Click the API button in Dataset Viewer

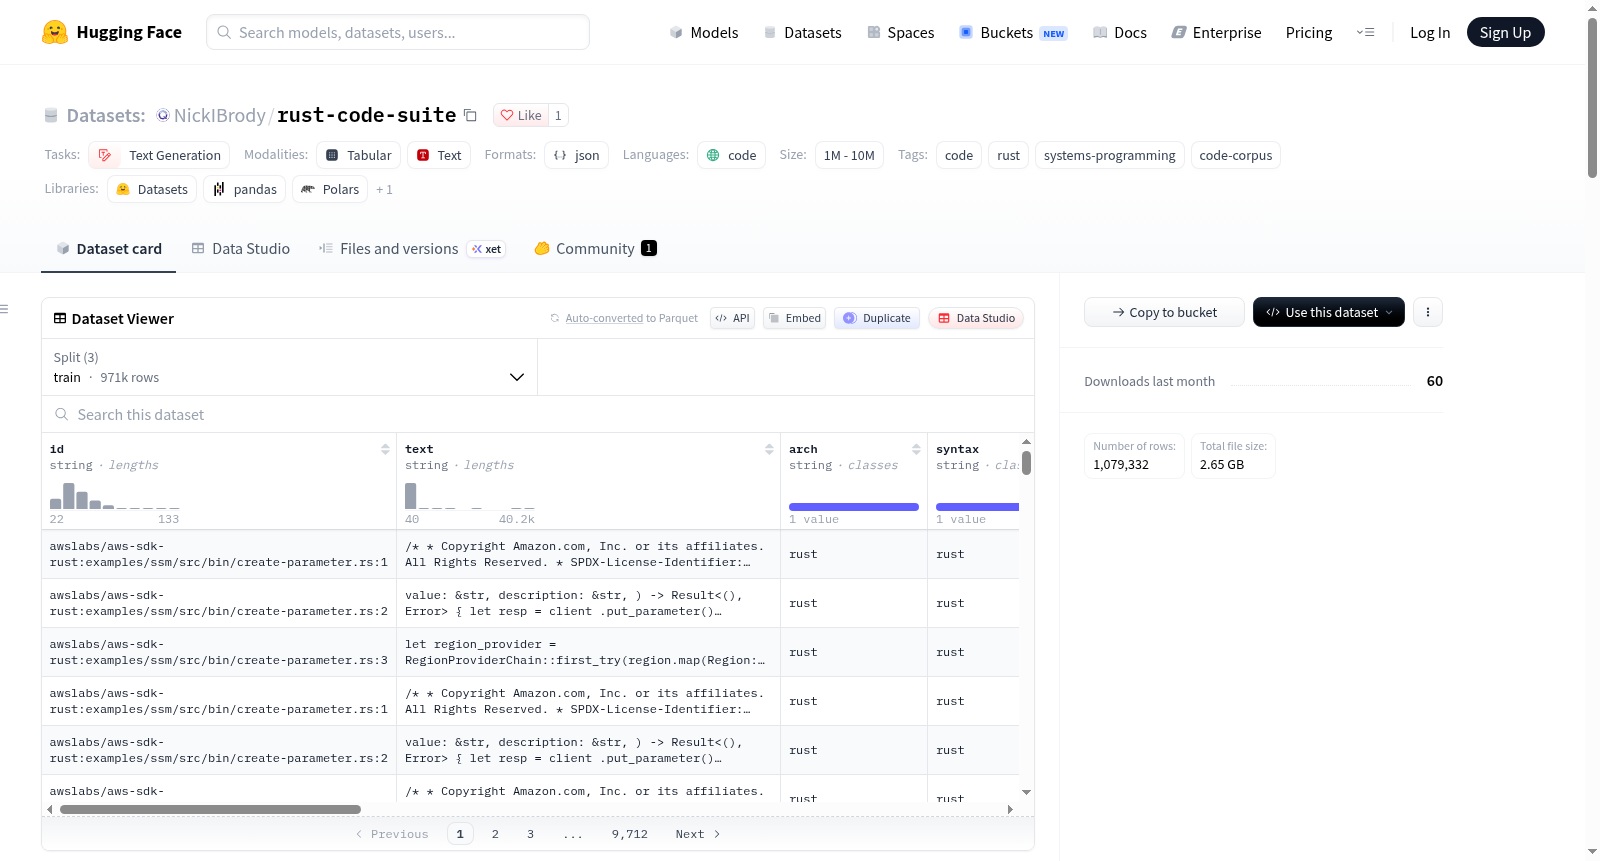(732, 318)
